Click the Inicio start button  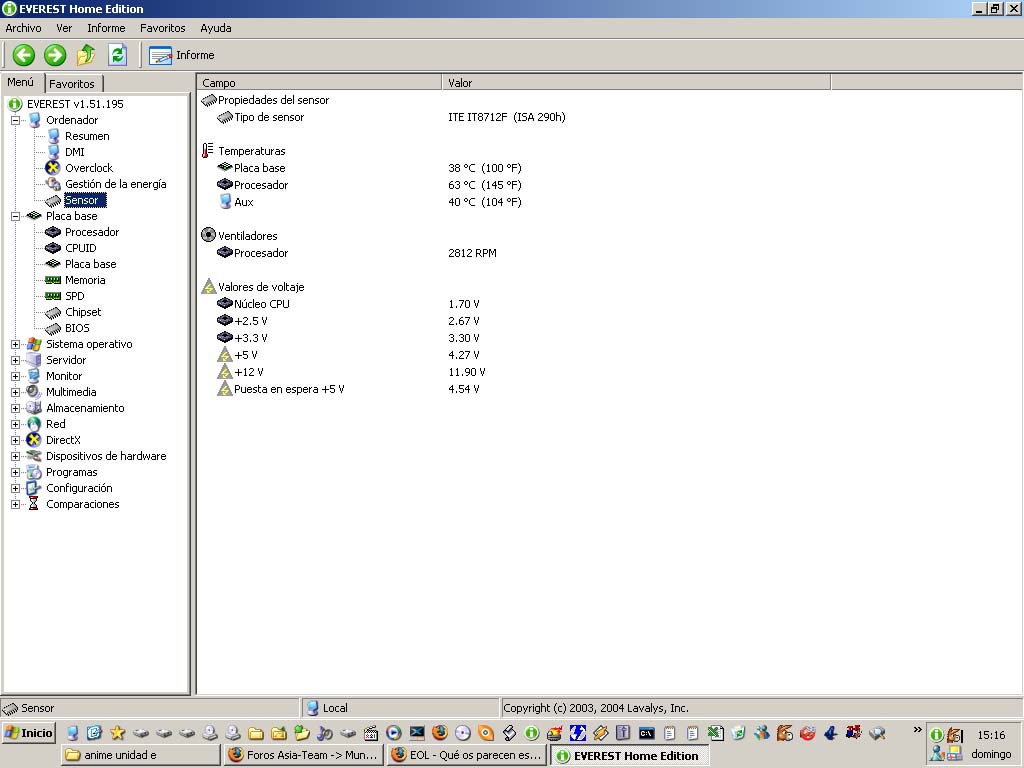point(28,733)
